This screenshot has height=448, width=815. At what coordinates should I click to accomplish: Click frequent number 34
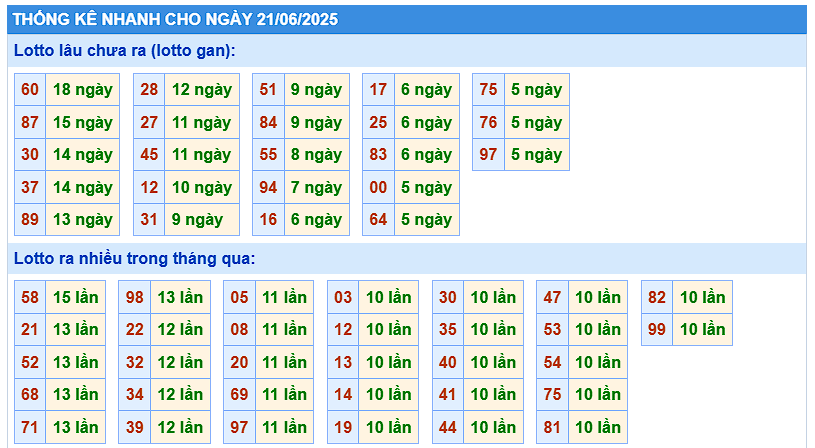[x=135, y=394]
